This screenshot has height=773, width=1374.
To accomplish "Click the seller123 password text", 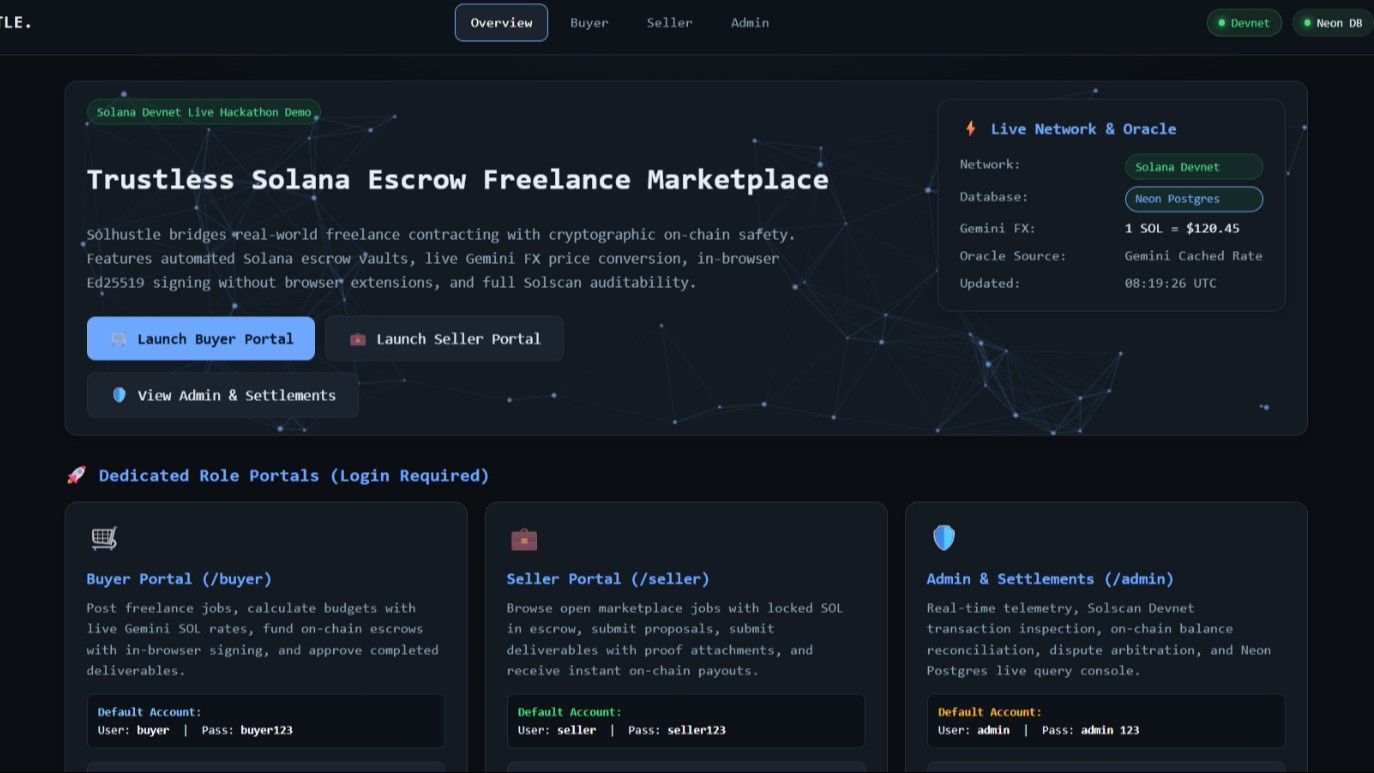I will pyautogui.click(x=697, y=730).
